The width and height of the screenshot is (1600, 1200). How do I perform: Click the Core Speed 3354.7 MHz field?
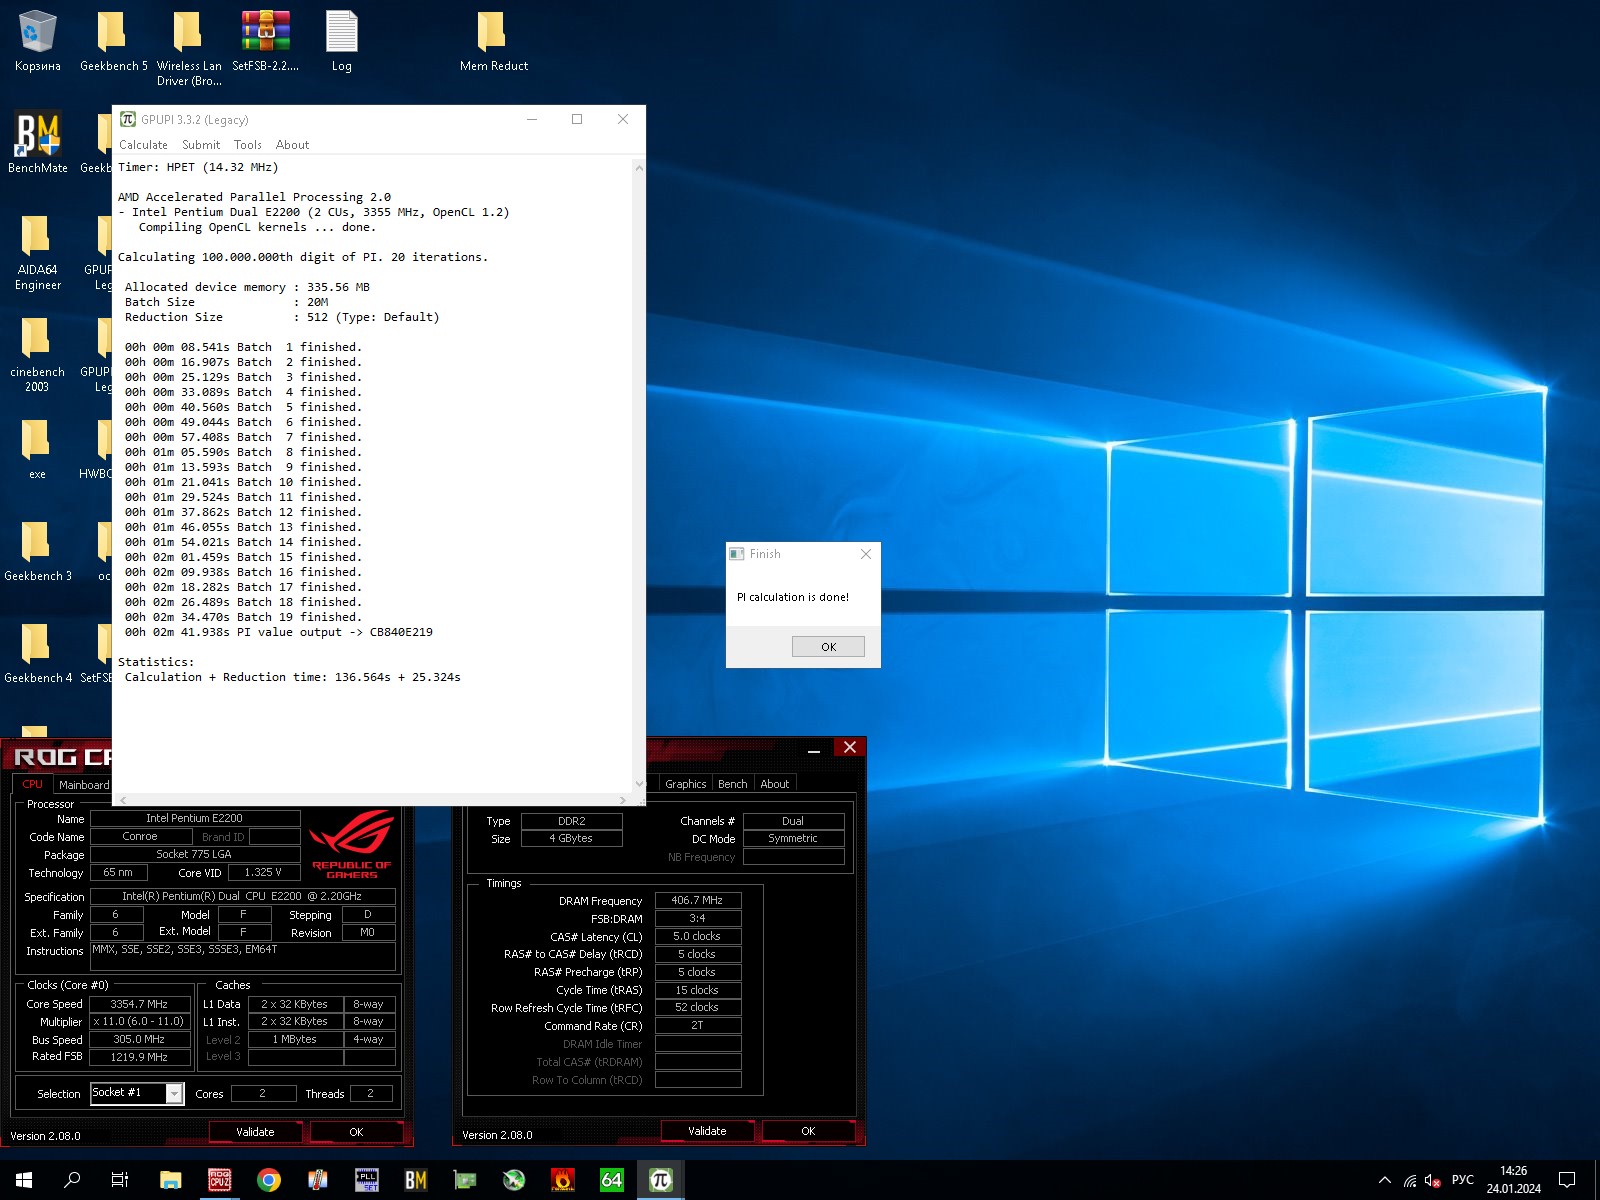139,1004
